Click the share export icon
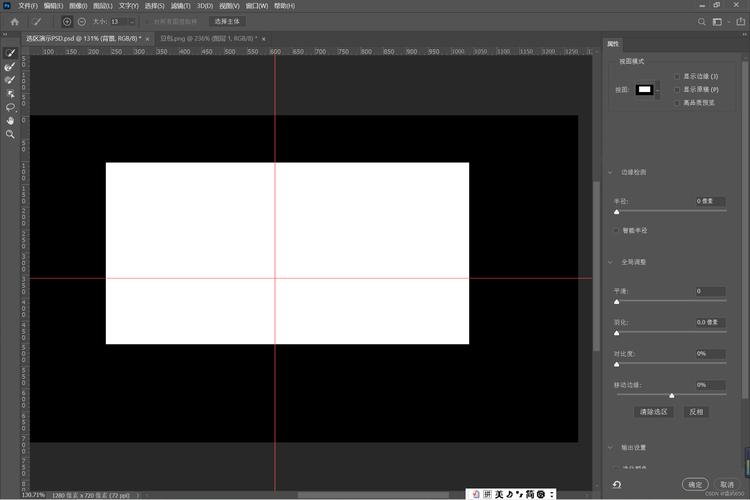Viewport: 750px width, 500px height. point(741,22)
